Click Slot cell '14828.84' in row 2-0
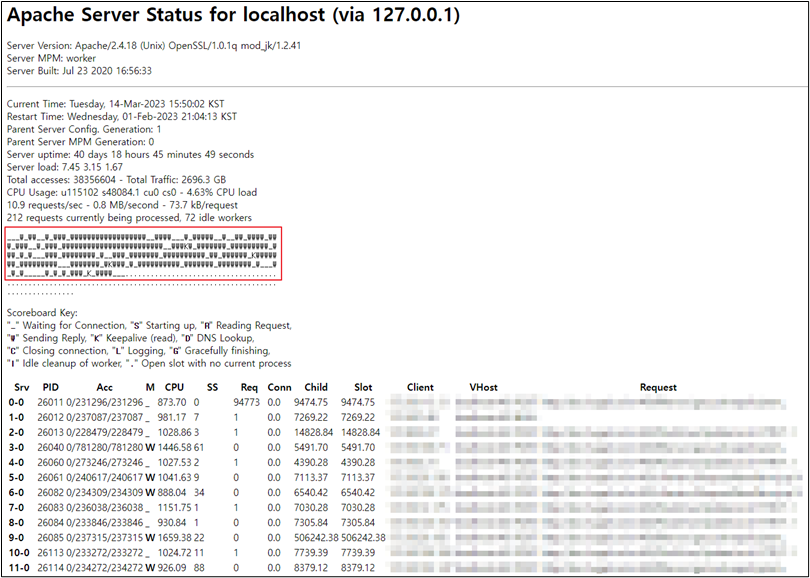The height and width of the screenshot is (578, 810). click(361, 432)
